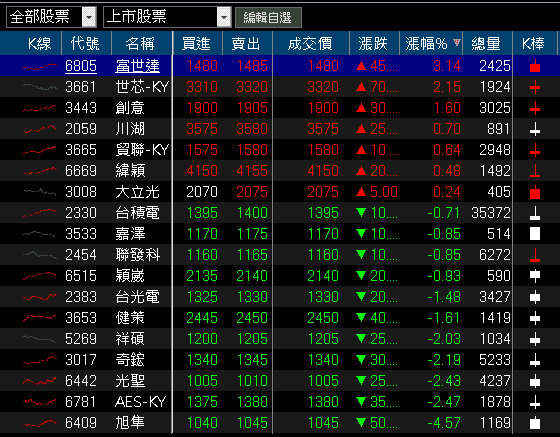The height and width of the screenshot is (437, 560).
Task: Click the candlestick icon for 健策
Action: click(535, 318)
